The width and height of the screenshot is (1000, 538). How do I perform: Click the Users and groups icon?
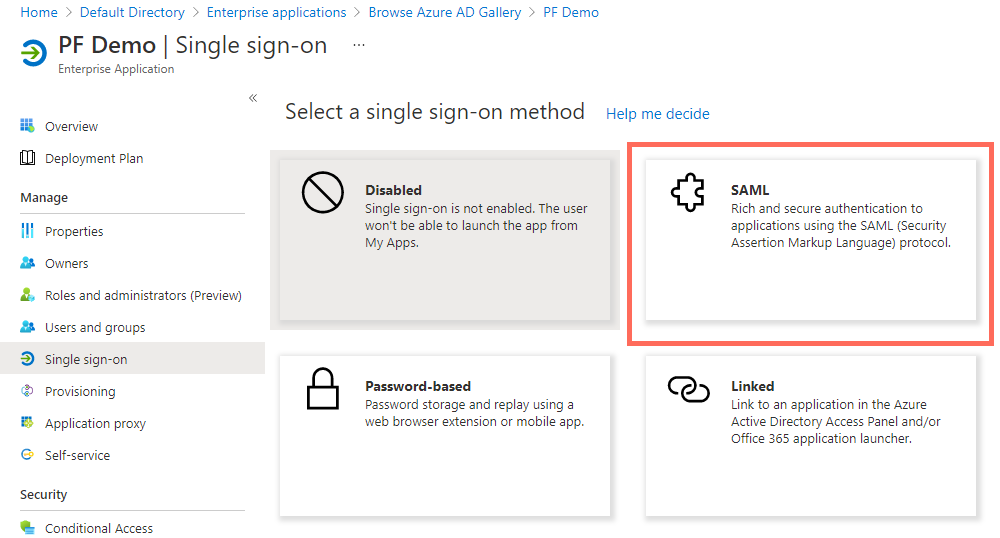[x=27, y=326]
